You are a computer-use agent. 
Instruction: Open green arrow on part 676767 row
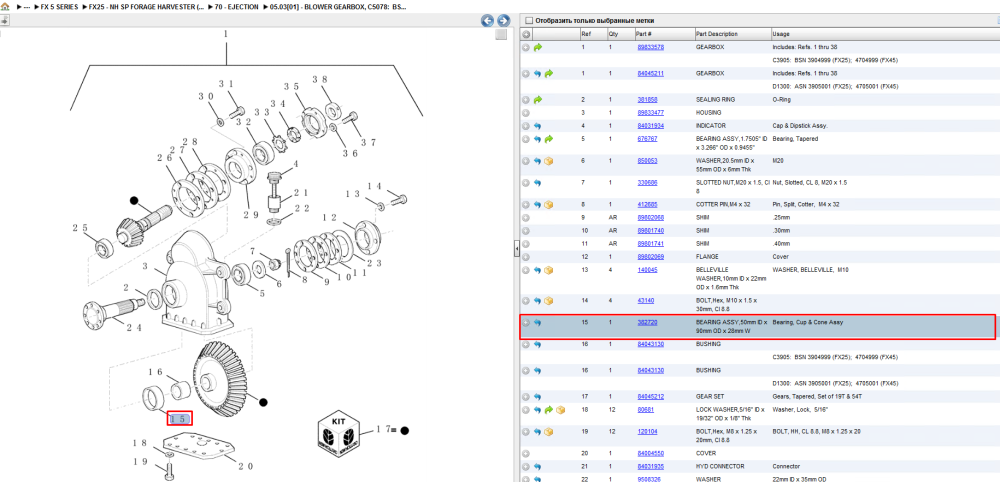548,139
